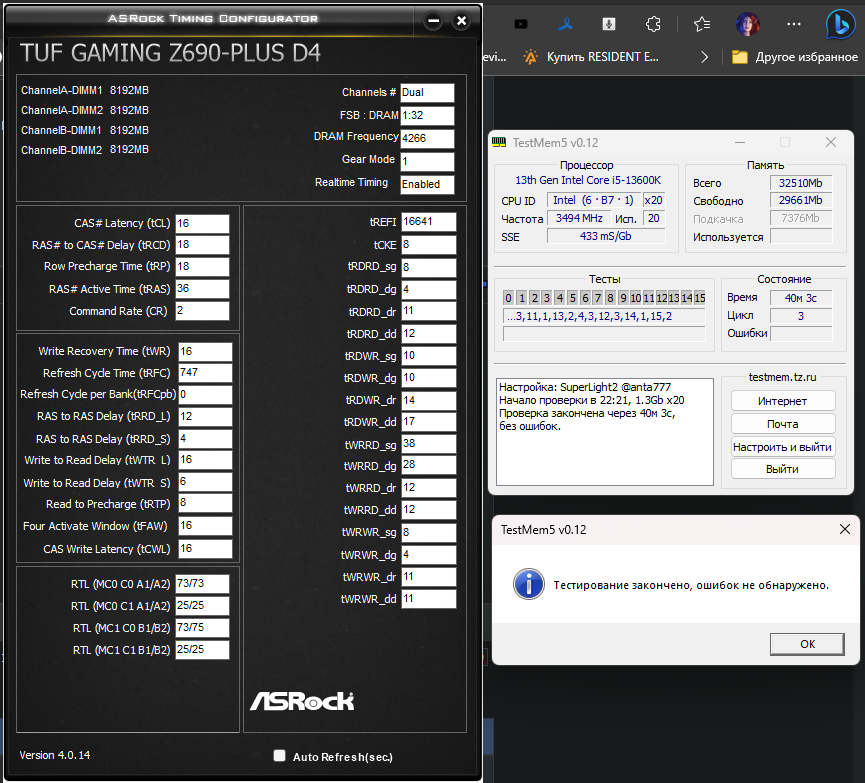Close the ASRock Timing Configurator window
Viewport: 865px width, 783px height.
tap(461, 21)
